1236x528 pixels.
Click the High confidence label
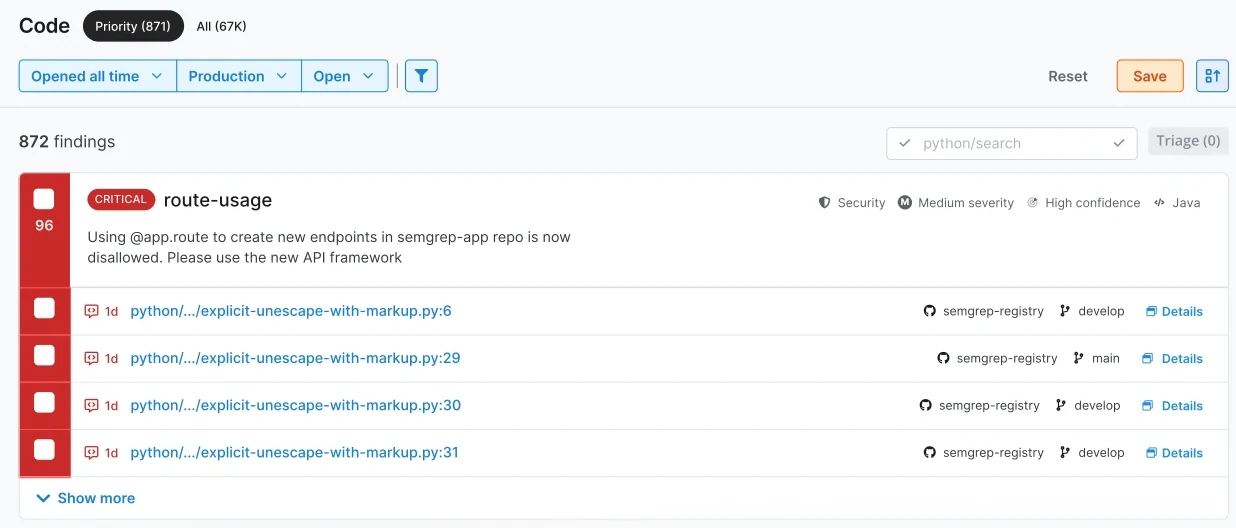pyautogui.click(x=1093, y=202)
